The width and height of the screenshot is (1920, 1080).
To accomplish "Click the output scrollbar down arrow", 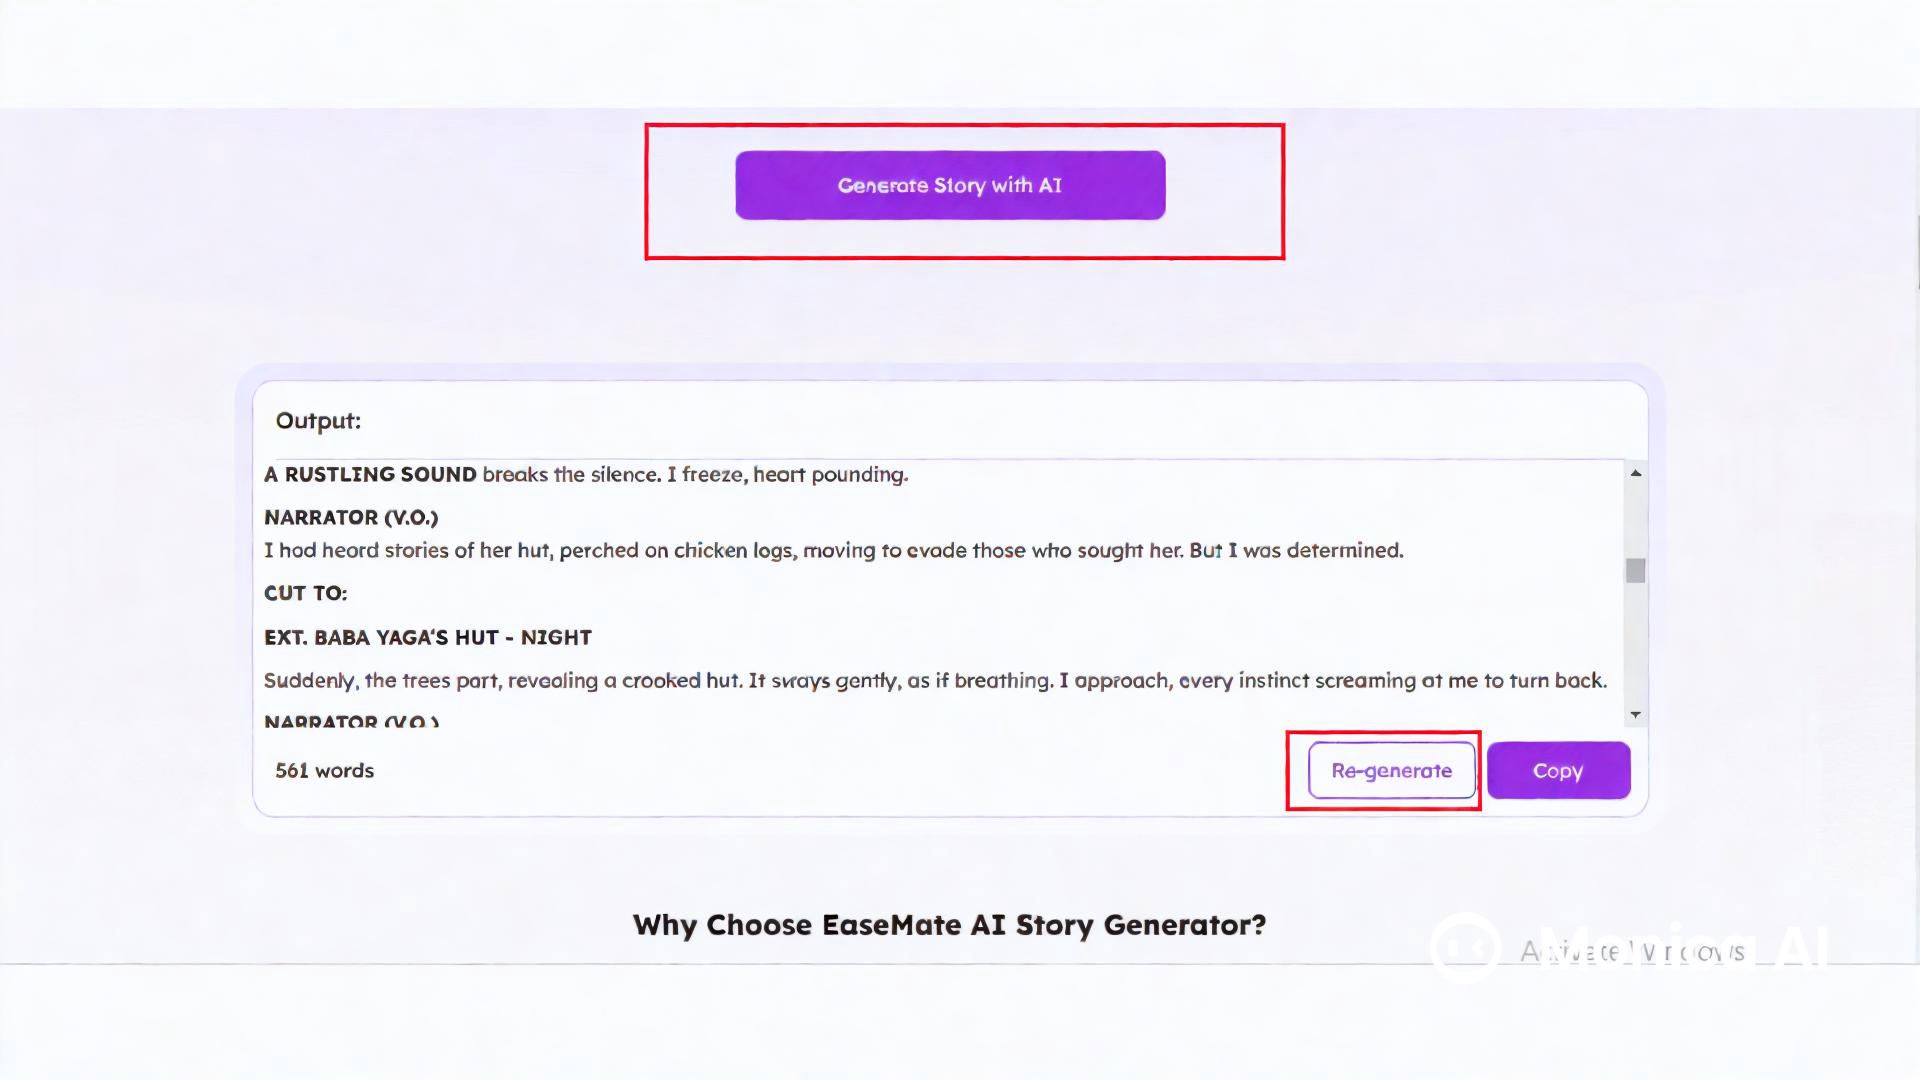I will 1636,714.
